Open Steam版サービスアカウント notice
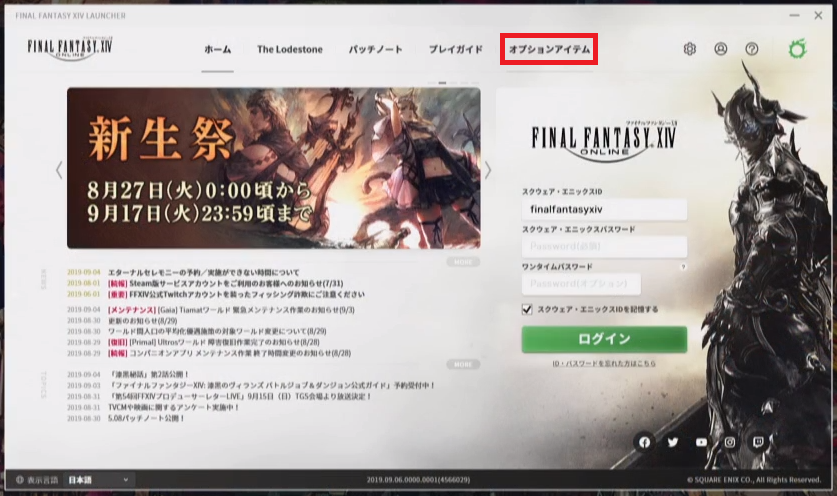This screenshot has height=496, width=837. click(x=225, y=284)
